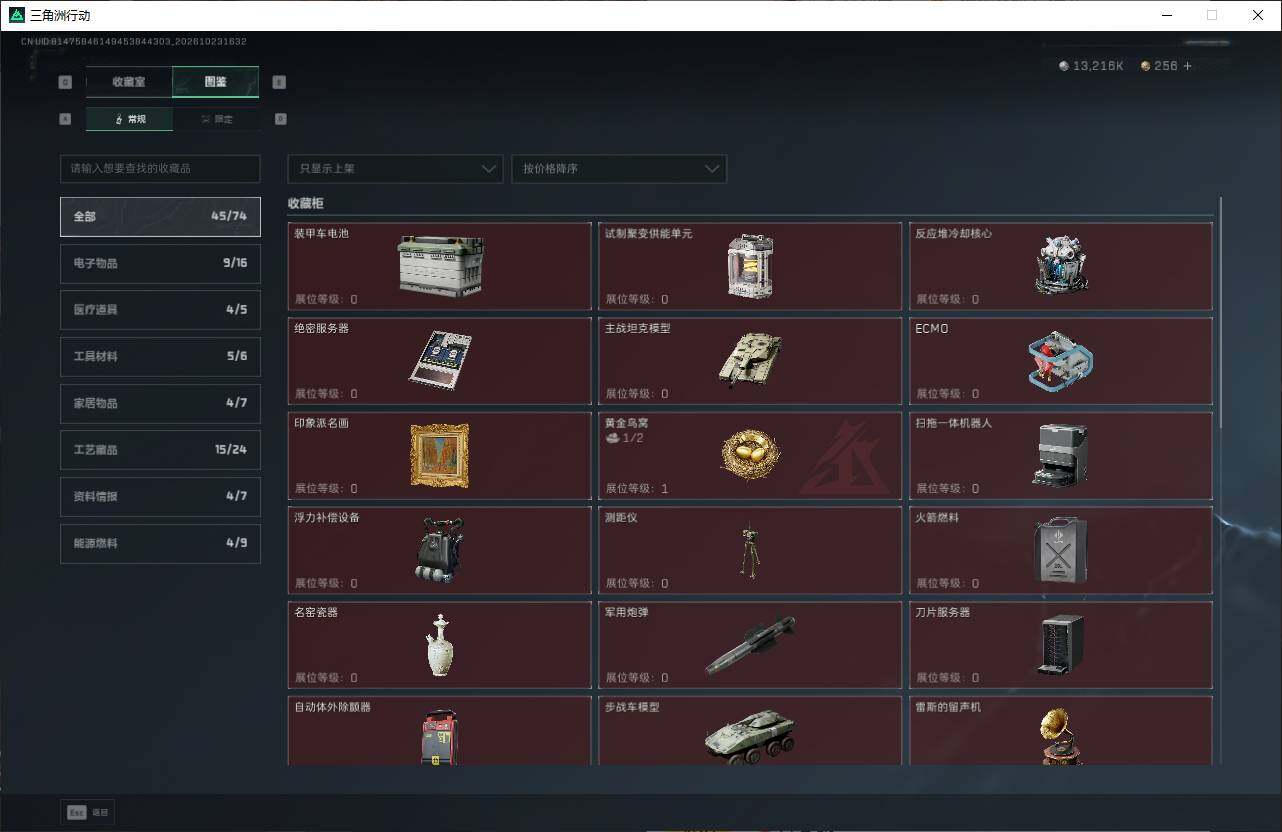Image resolution: width=1282 pixels, height=832 pixels.
Task: Click the 收藏柜 section heading
Action: tap(306, 203)
